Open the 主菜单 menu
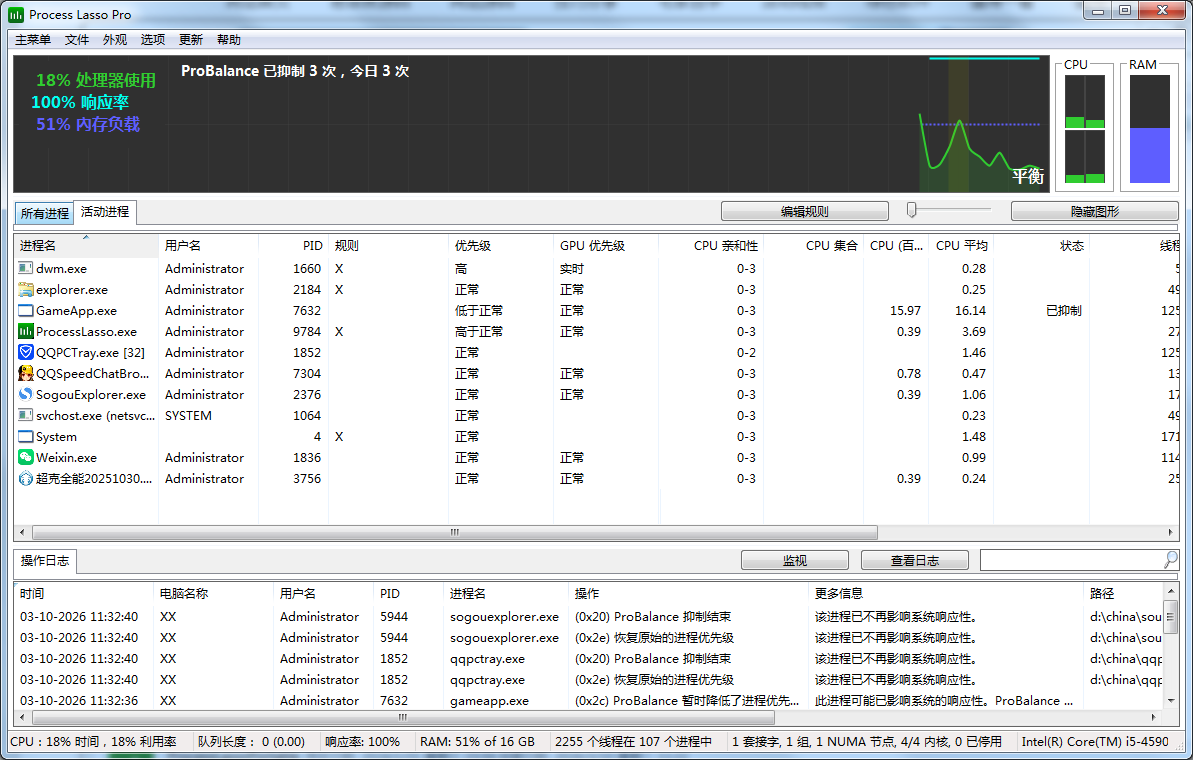The image size is (1193, 760). point(33,40)
